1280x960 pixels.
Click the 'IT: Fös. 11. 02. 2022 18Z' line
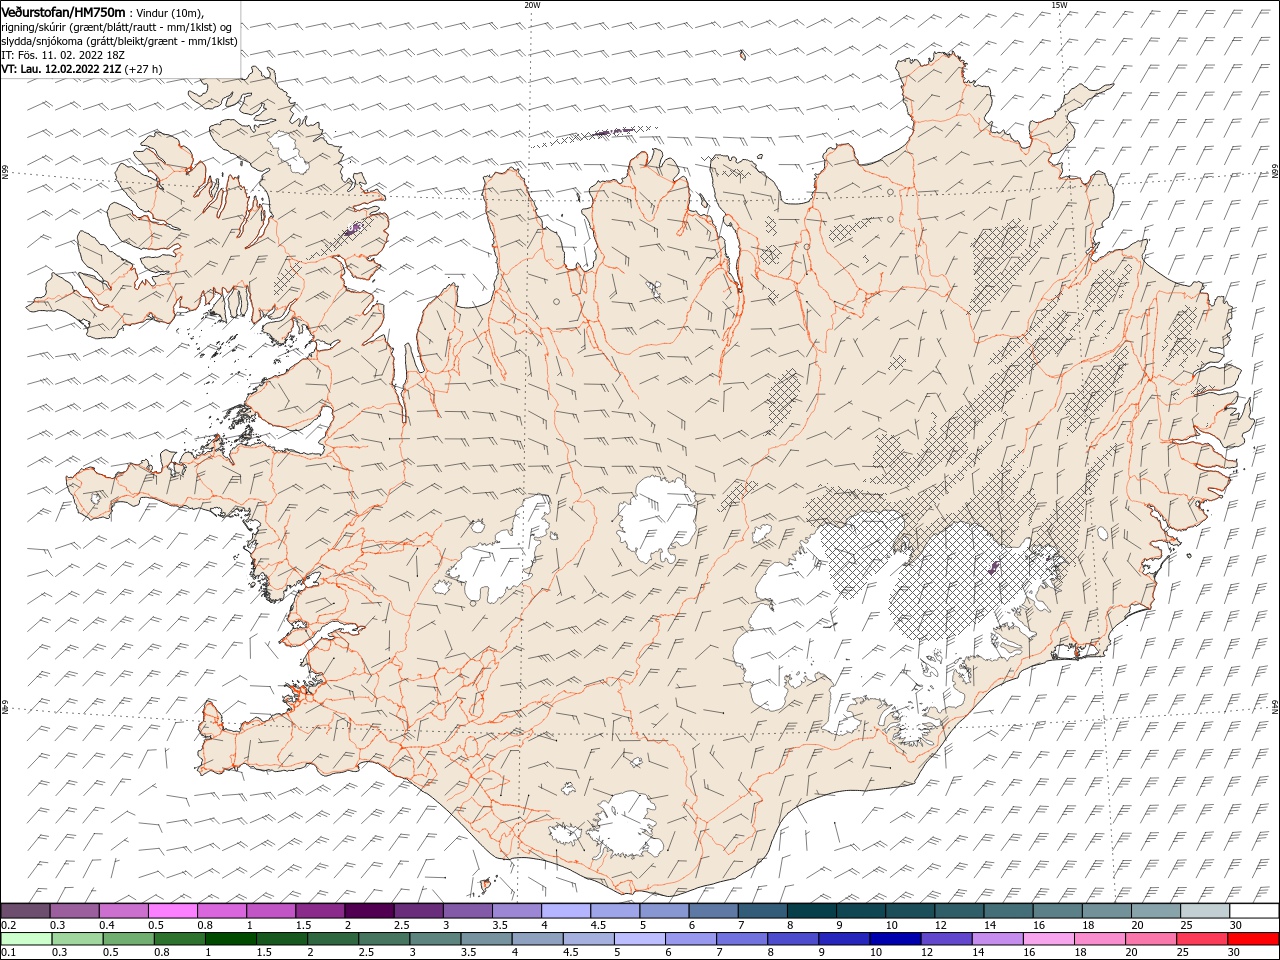click(x=63, y=55)
